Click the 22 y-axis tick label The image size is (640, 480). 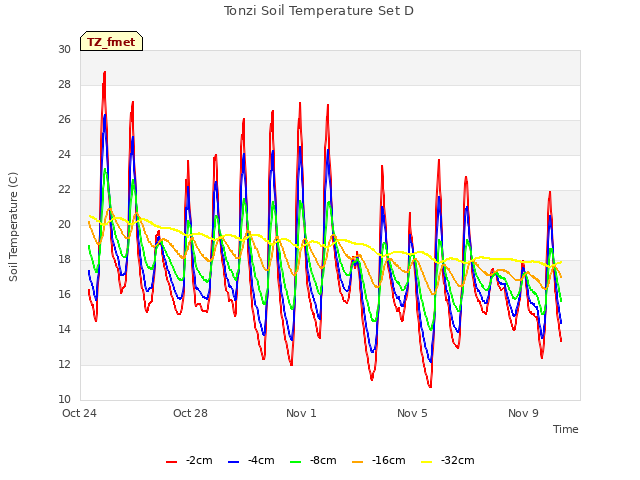click(64, 190)
